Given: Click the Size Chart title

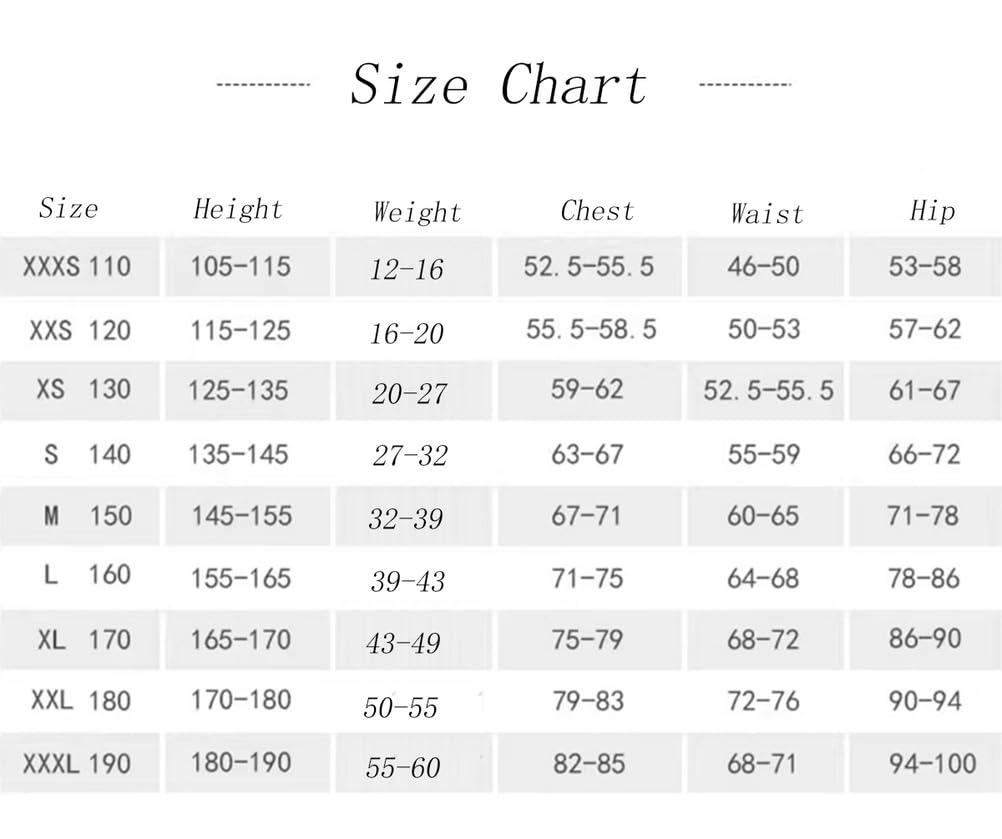Looking at the screenshot, I should point(499,85).
